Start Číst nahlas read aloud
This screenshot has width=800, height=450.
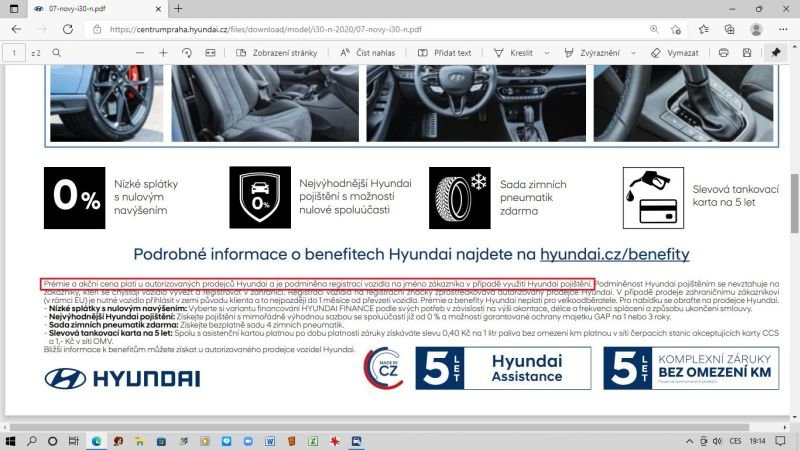click(367, 53)
